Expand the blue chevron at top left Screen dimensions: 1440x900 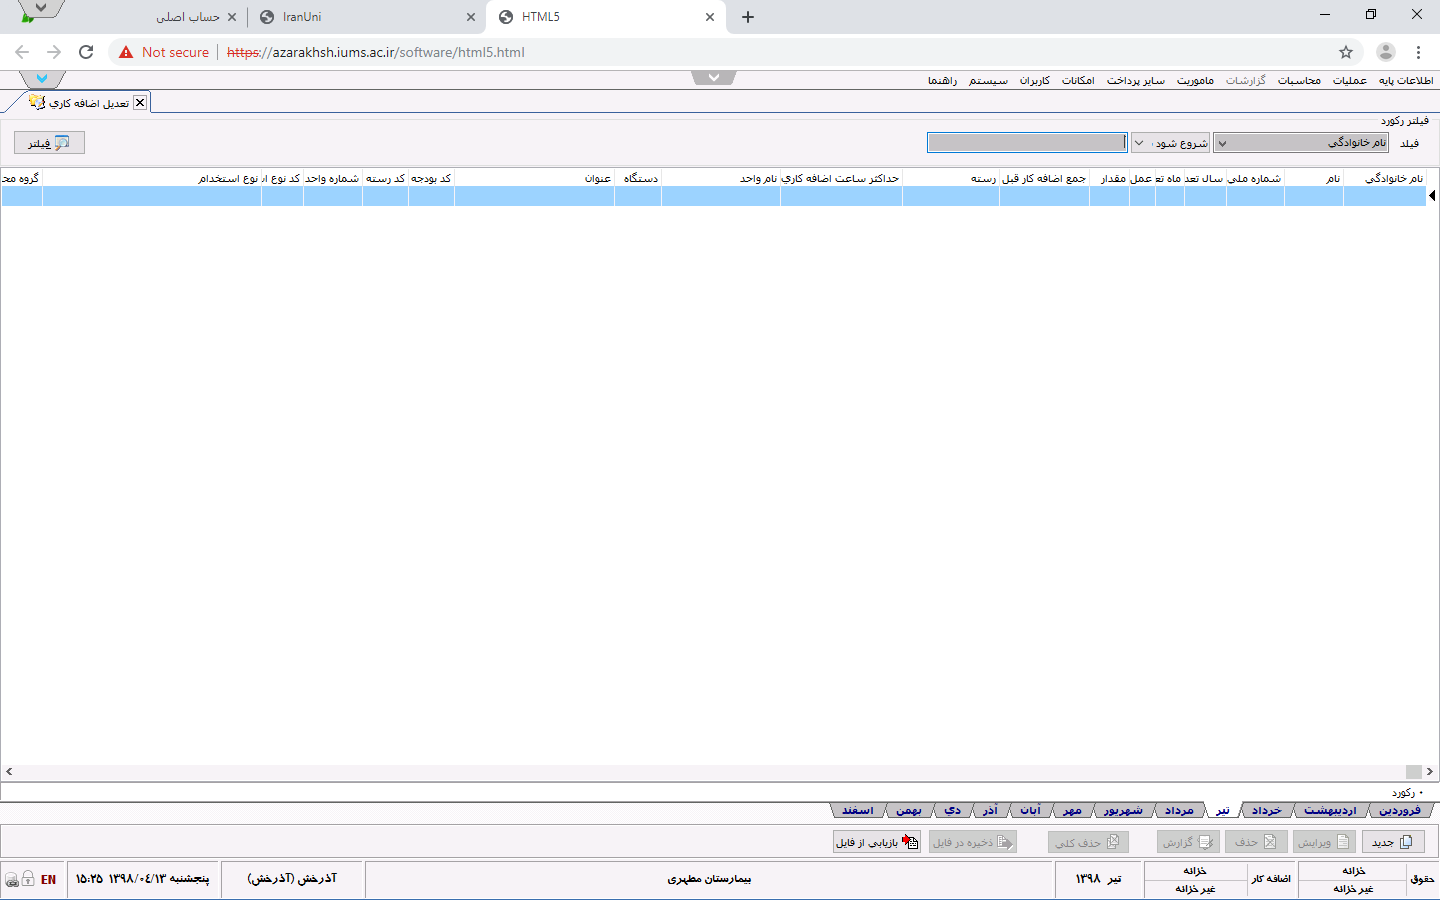42,78
